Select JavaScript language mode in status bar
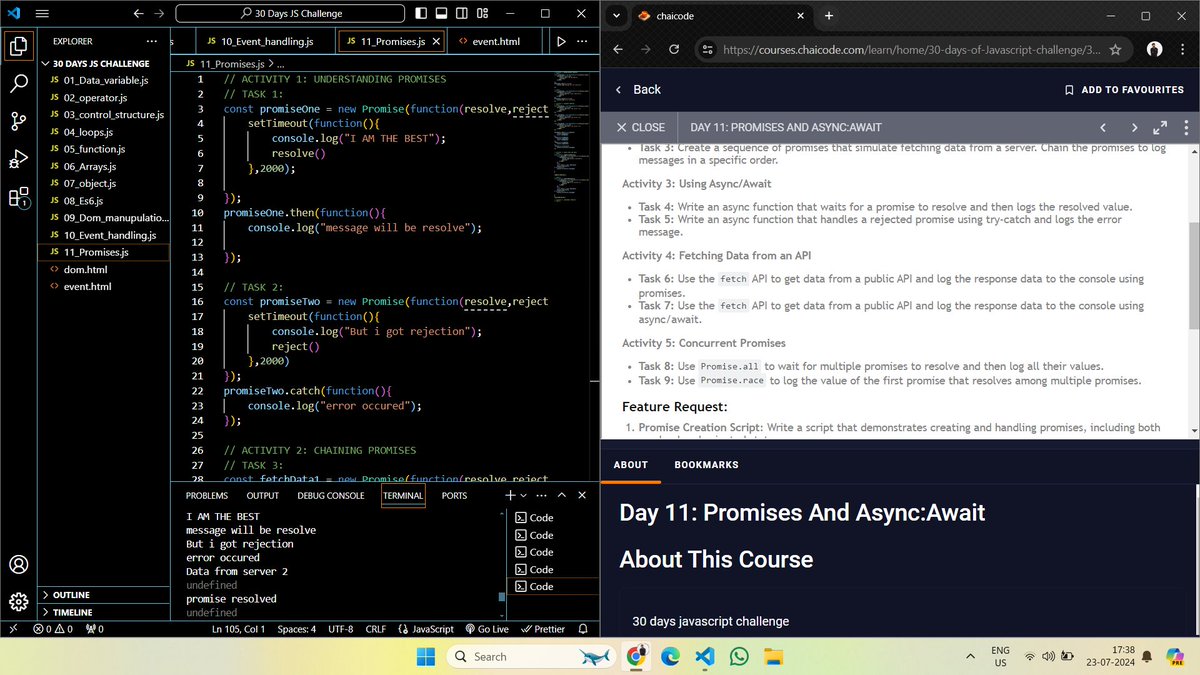Screen dimensions: 1200x675 coord(426,629)
